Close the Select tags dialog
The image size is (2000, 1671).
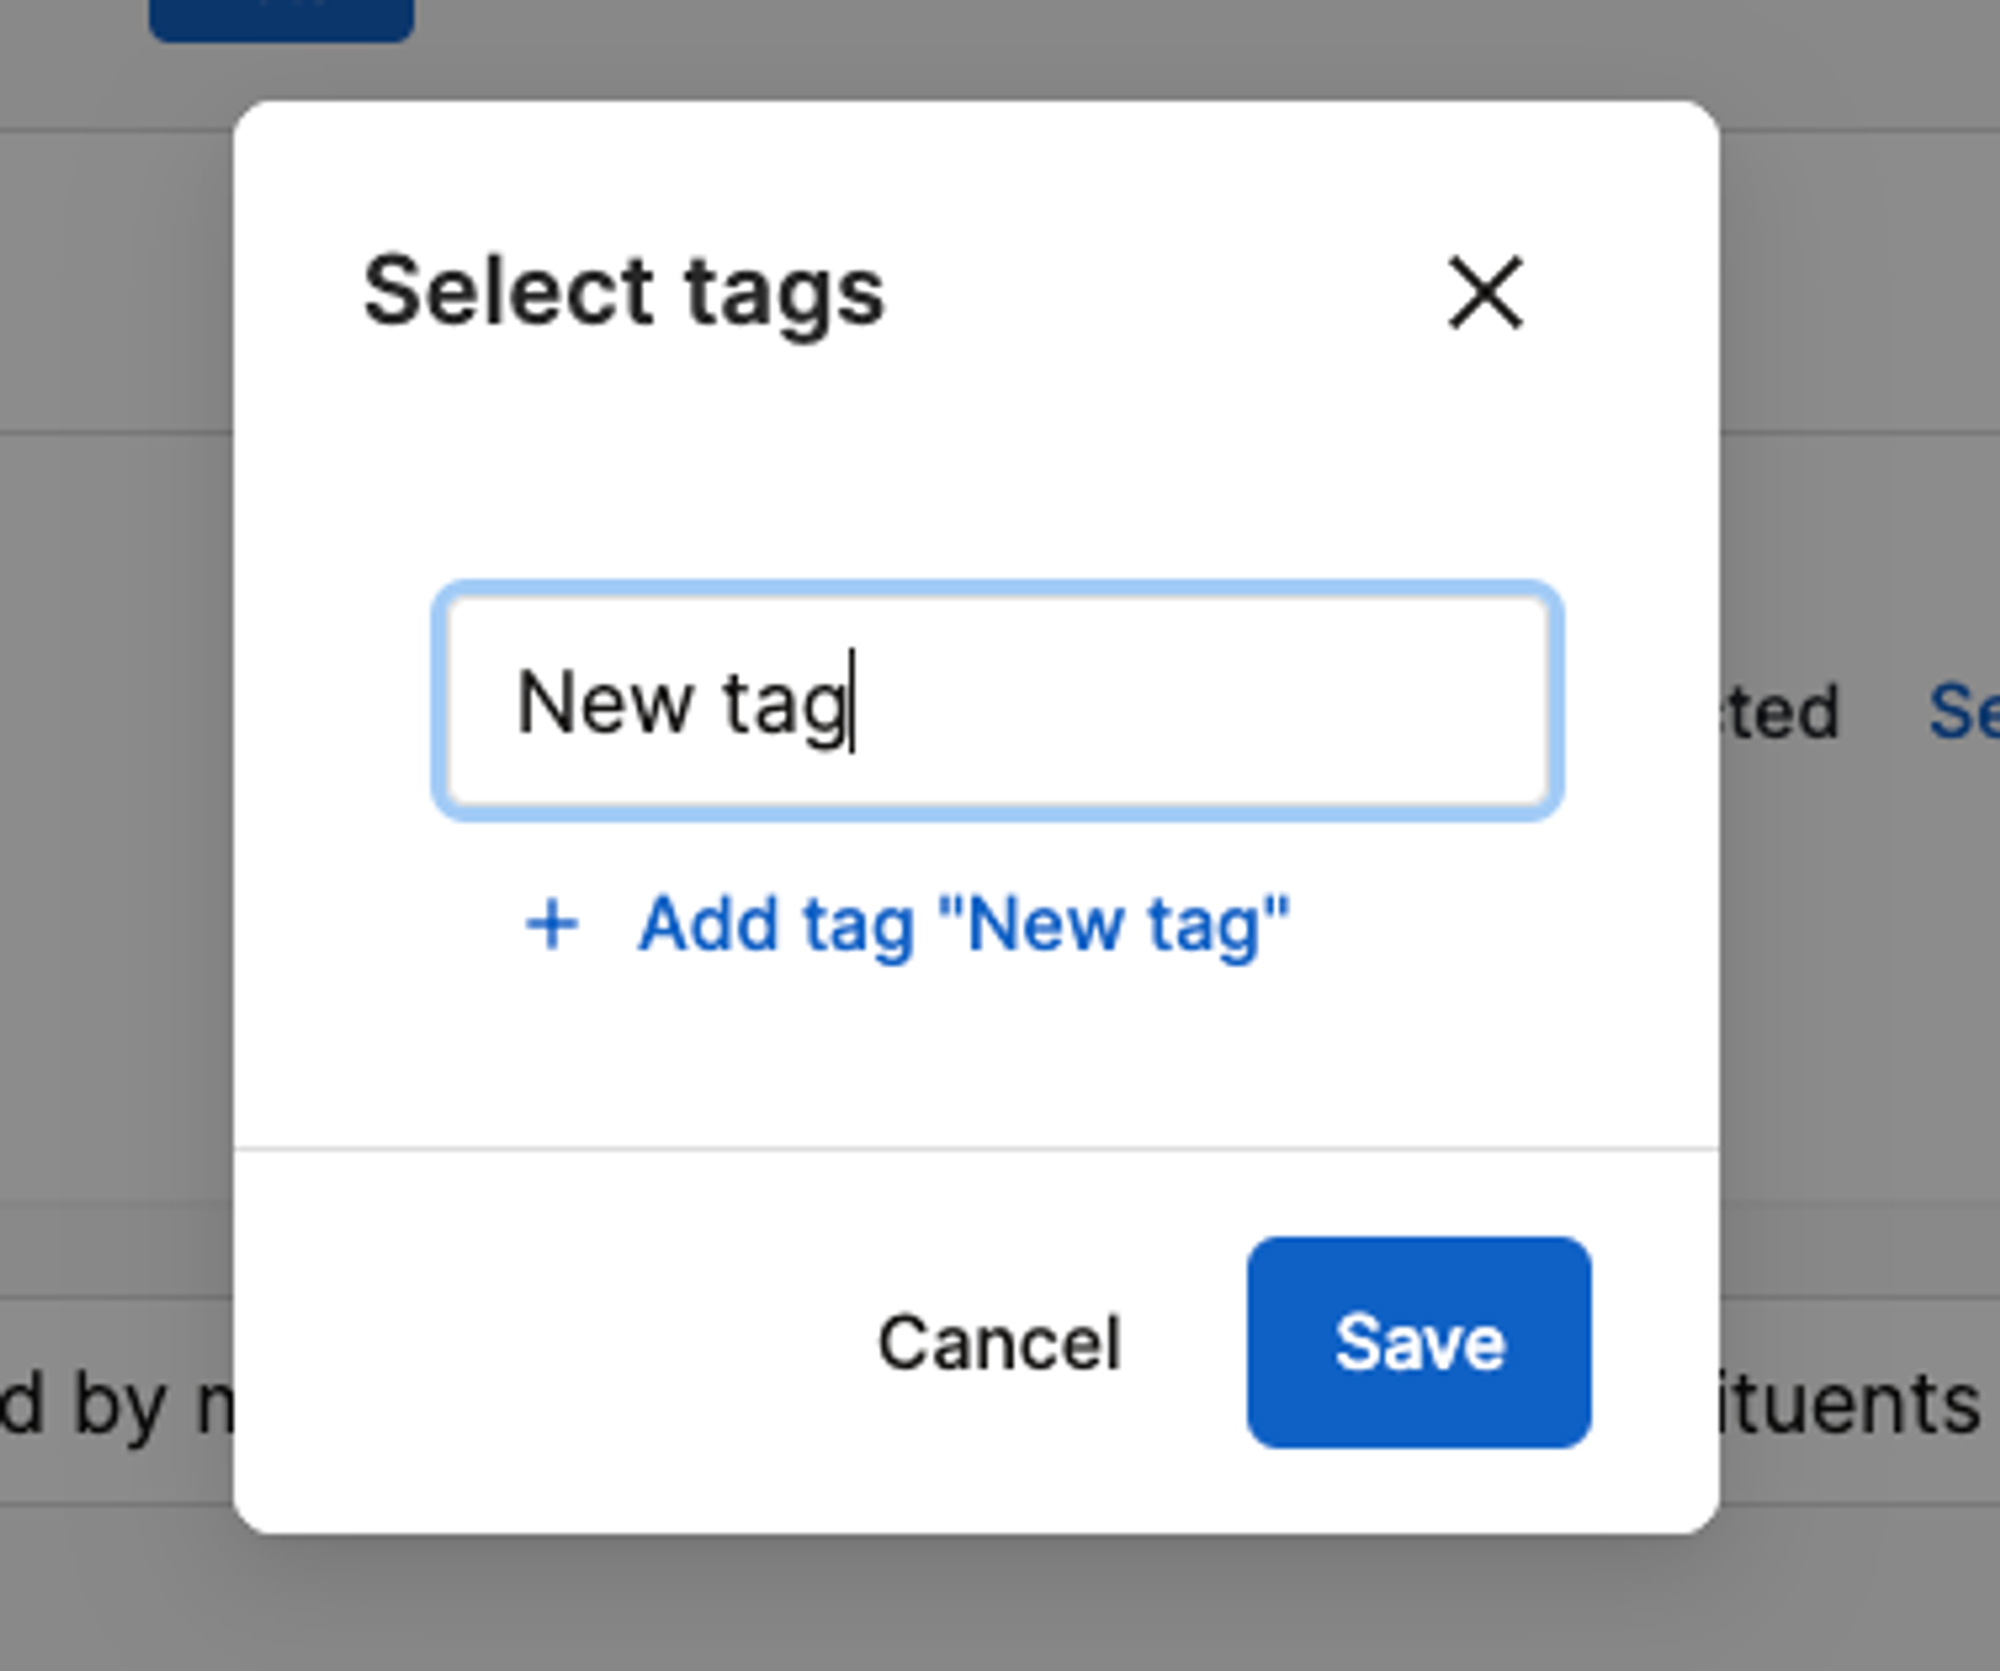1486,292
